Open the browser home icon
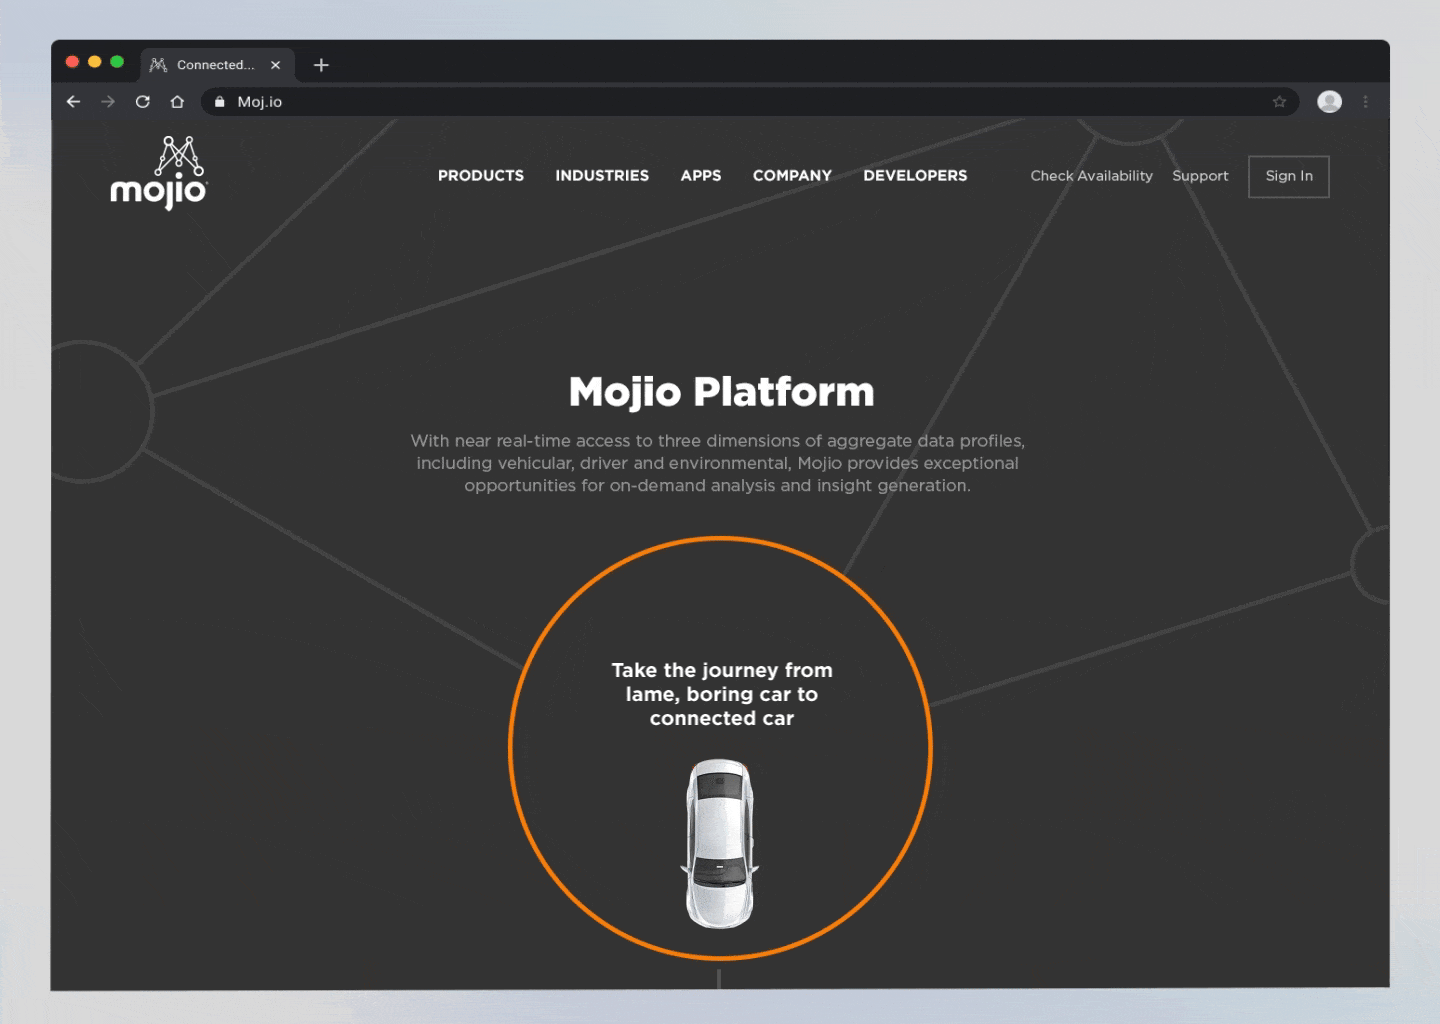The width and height of the screenshot is (1440, 1024). (x=177, y=101)
